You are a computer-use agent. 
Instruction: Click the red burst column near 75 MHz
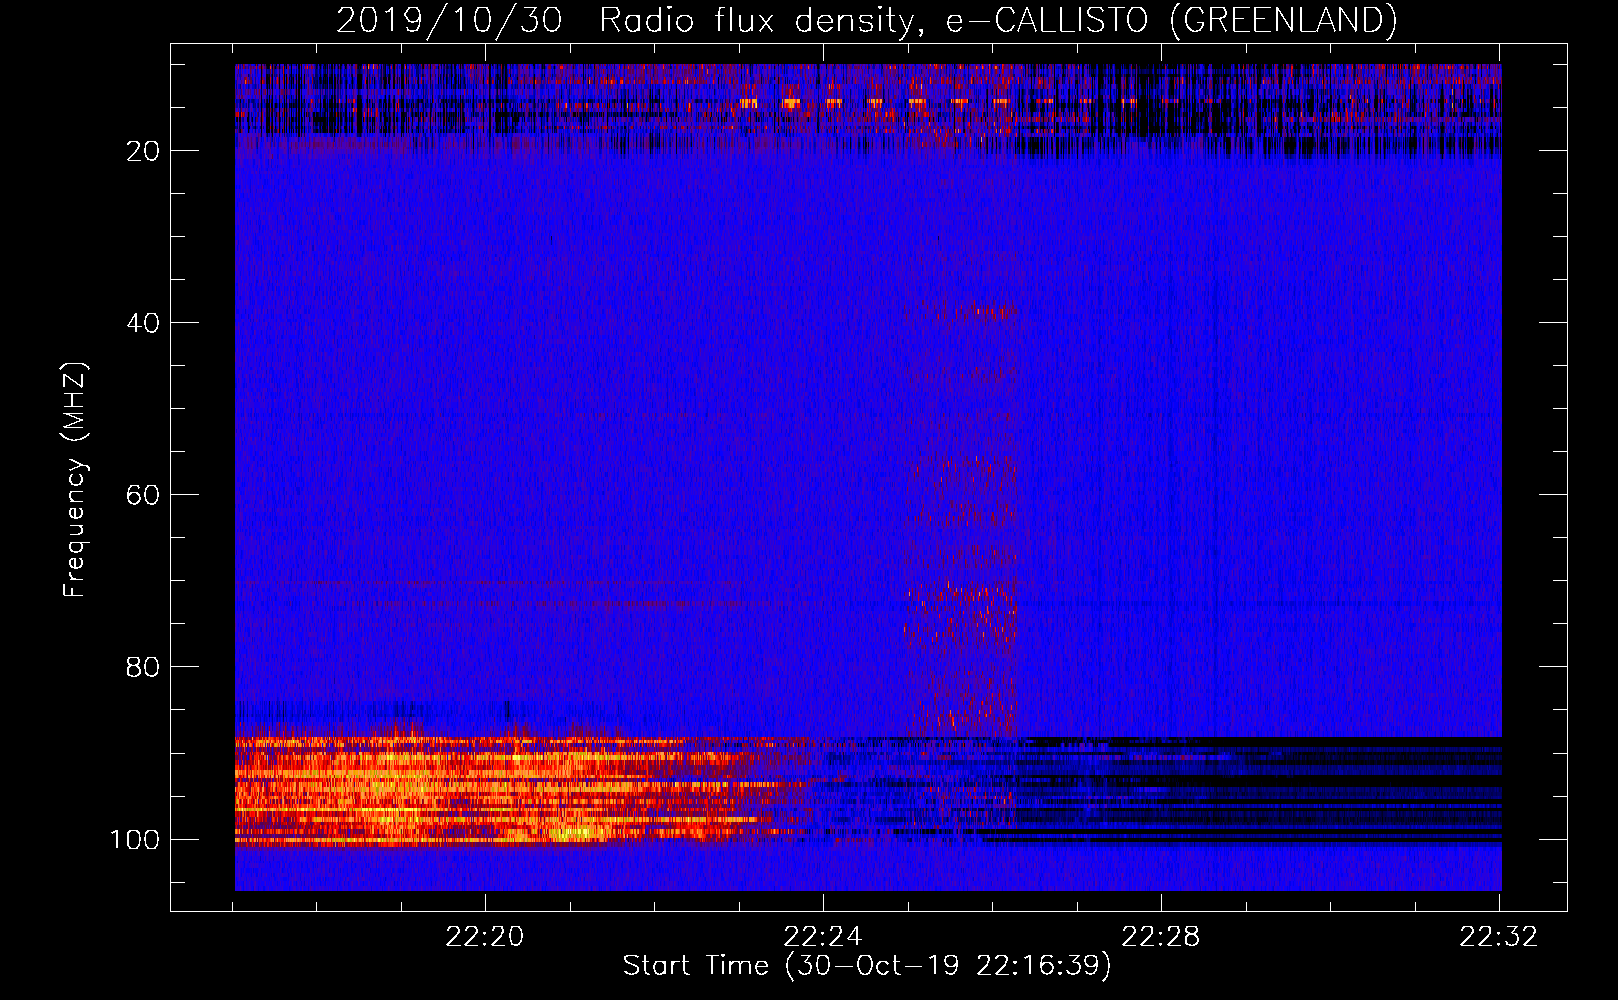pos(961,612)
